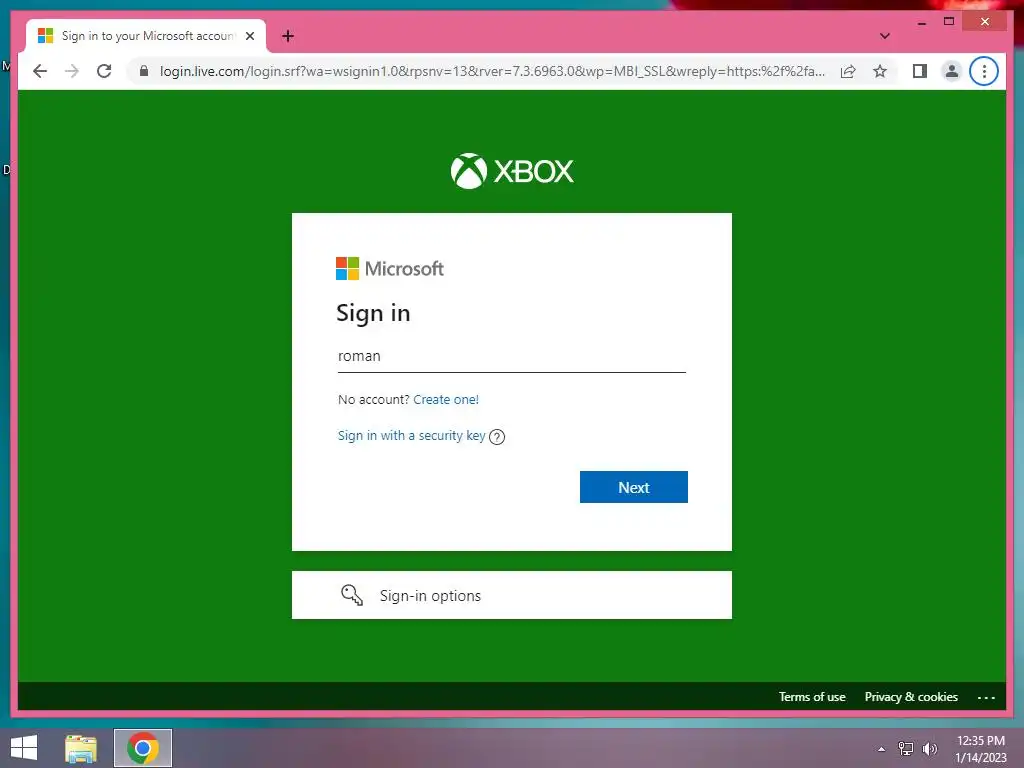Open Sign-in options
This screenshot has width=1024, height=768.
click(x=511, y=595)
